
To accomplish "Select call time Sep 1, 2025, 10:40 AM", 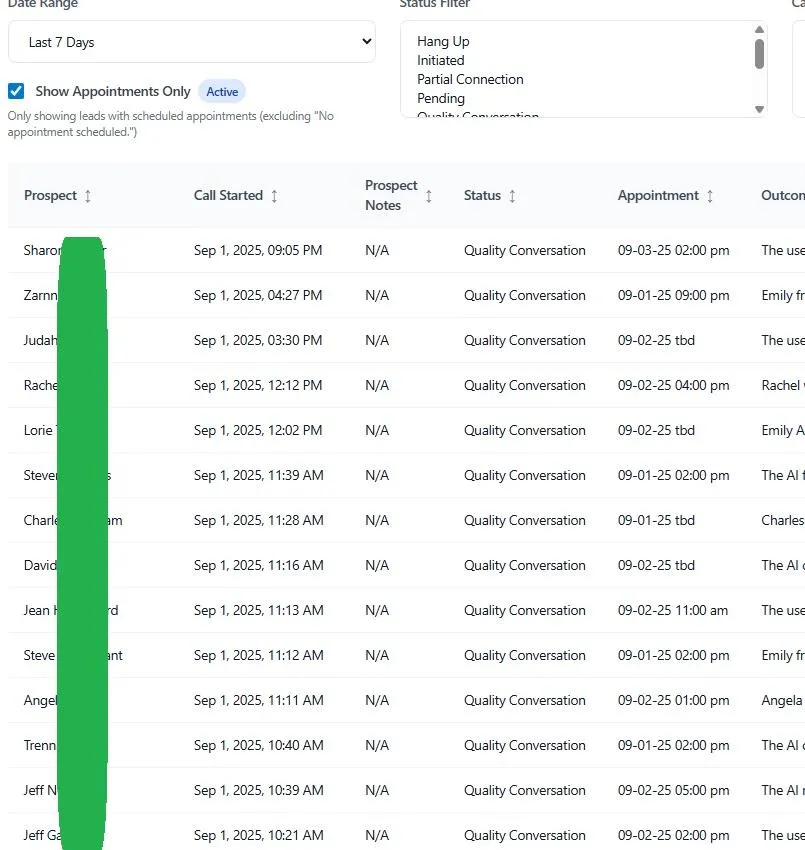I will pos(259,745).
